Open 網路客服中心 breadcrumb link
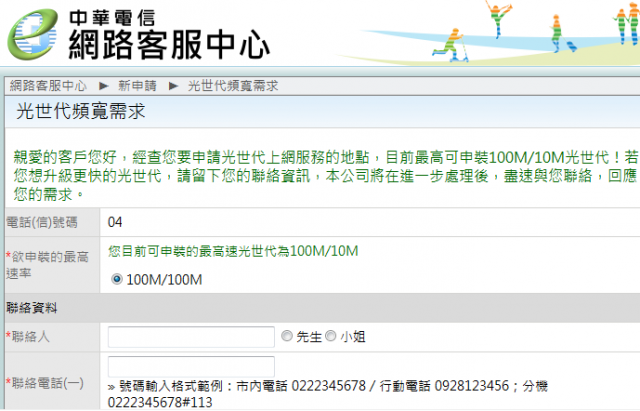This screenshot has width=640, height=411. click(x=48, y=86)
